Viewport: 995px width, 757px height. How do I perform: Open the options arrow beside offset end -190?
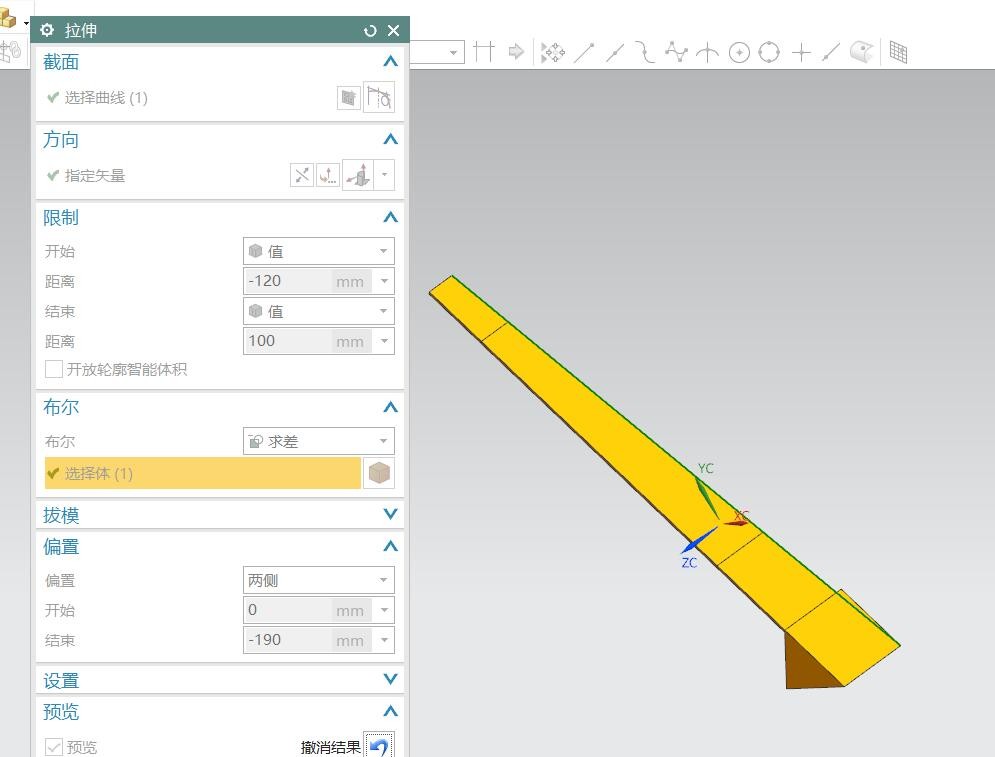click(384, 640)
